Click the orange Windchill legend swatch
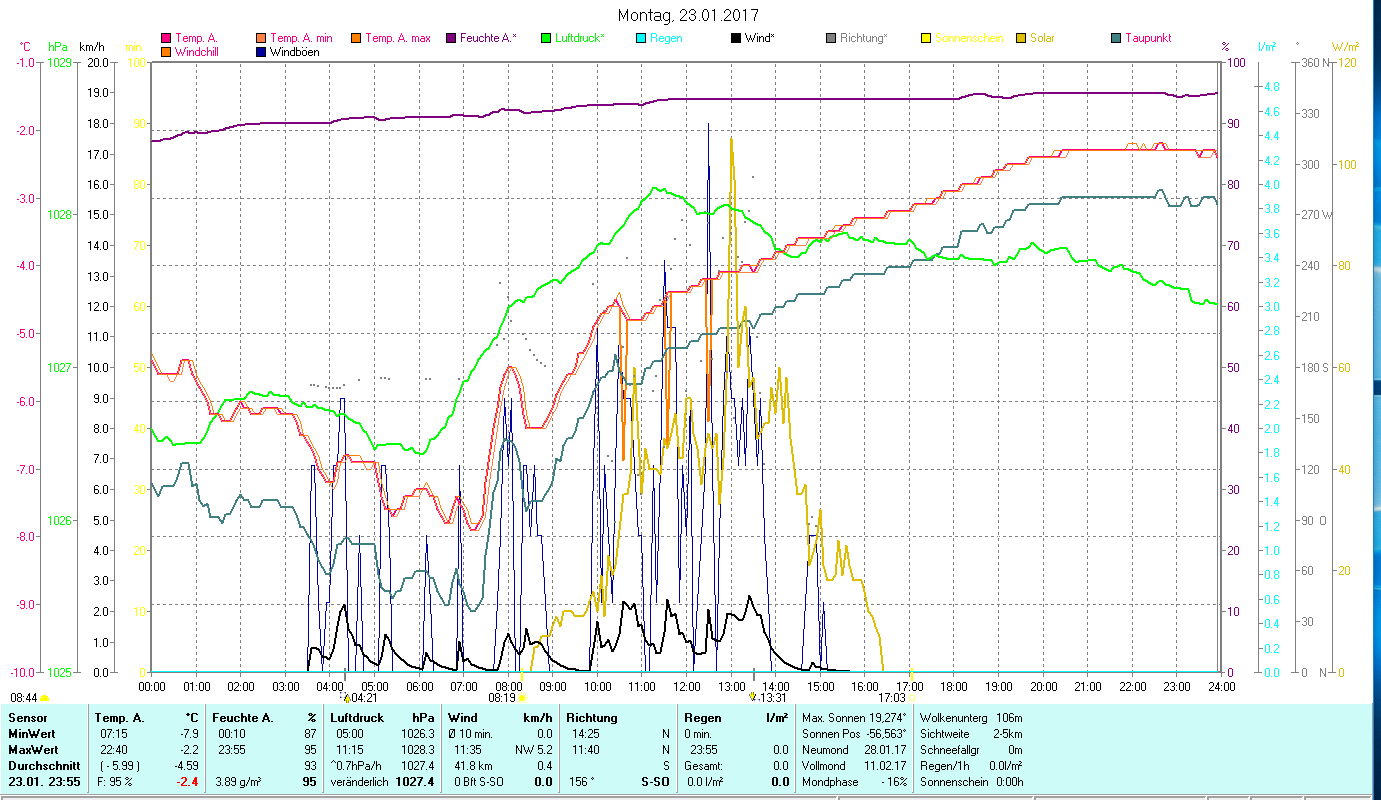 [166, 52]
